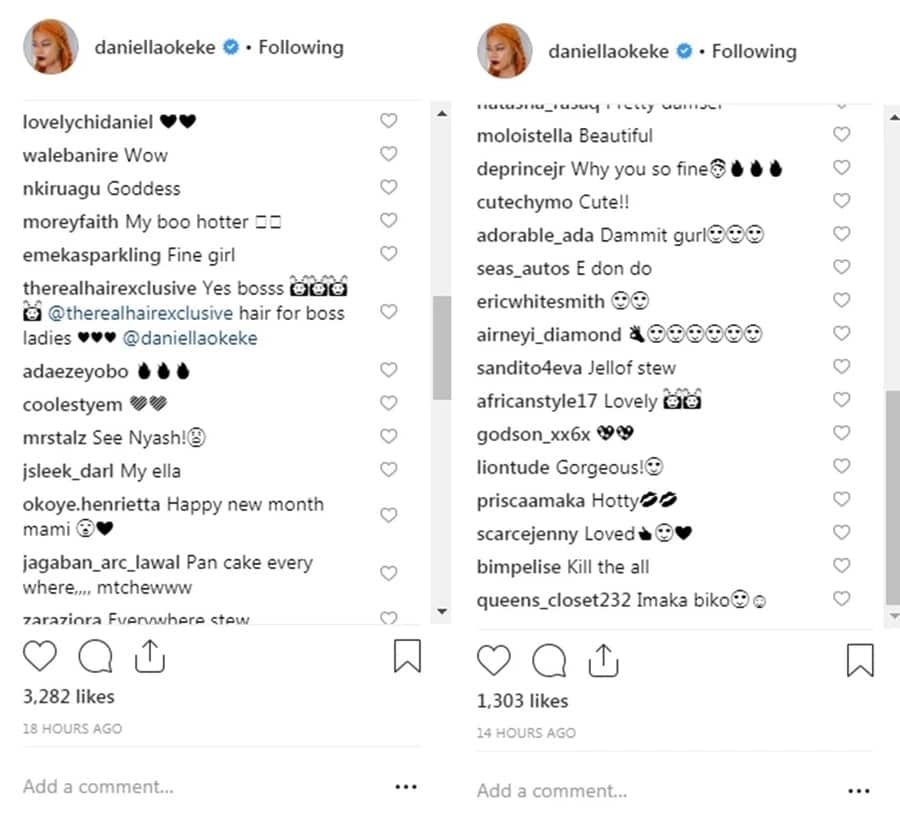Like liontude's Gorgeous comment
This screenshot has width=900, height=820.
842,466
